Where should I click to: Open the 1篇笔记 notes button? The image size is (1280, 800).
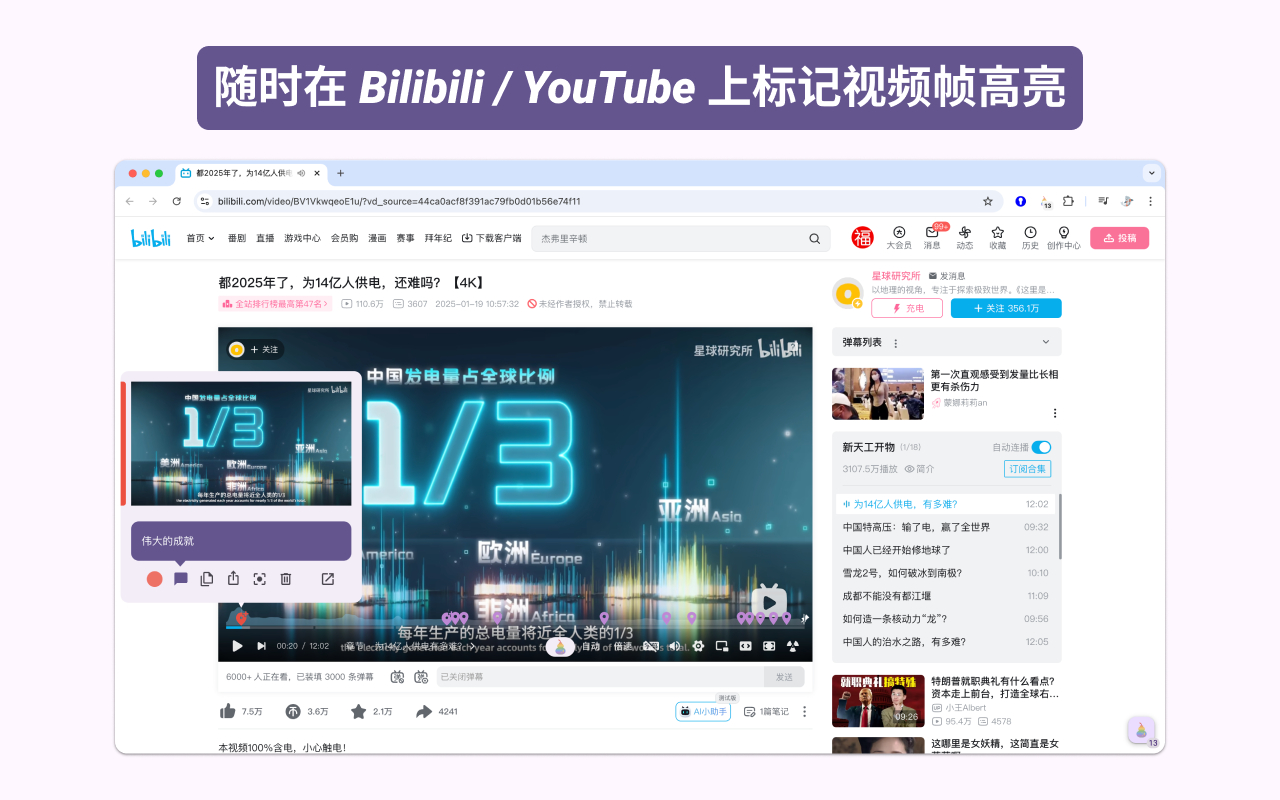click(x=766, y=711)
